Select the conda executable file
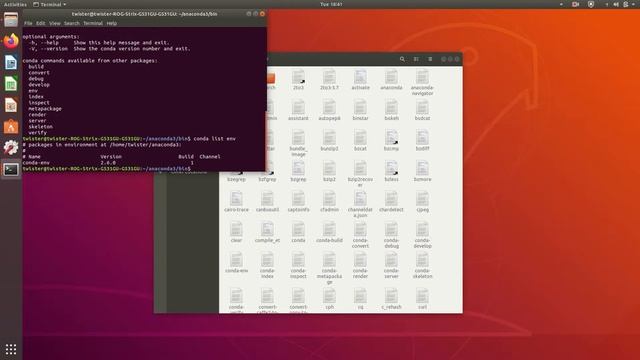Screen dimensions: 640x360 (298, 232)
